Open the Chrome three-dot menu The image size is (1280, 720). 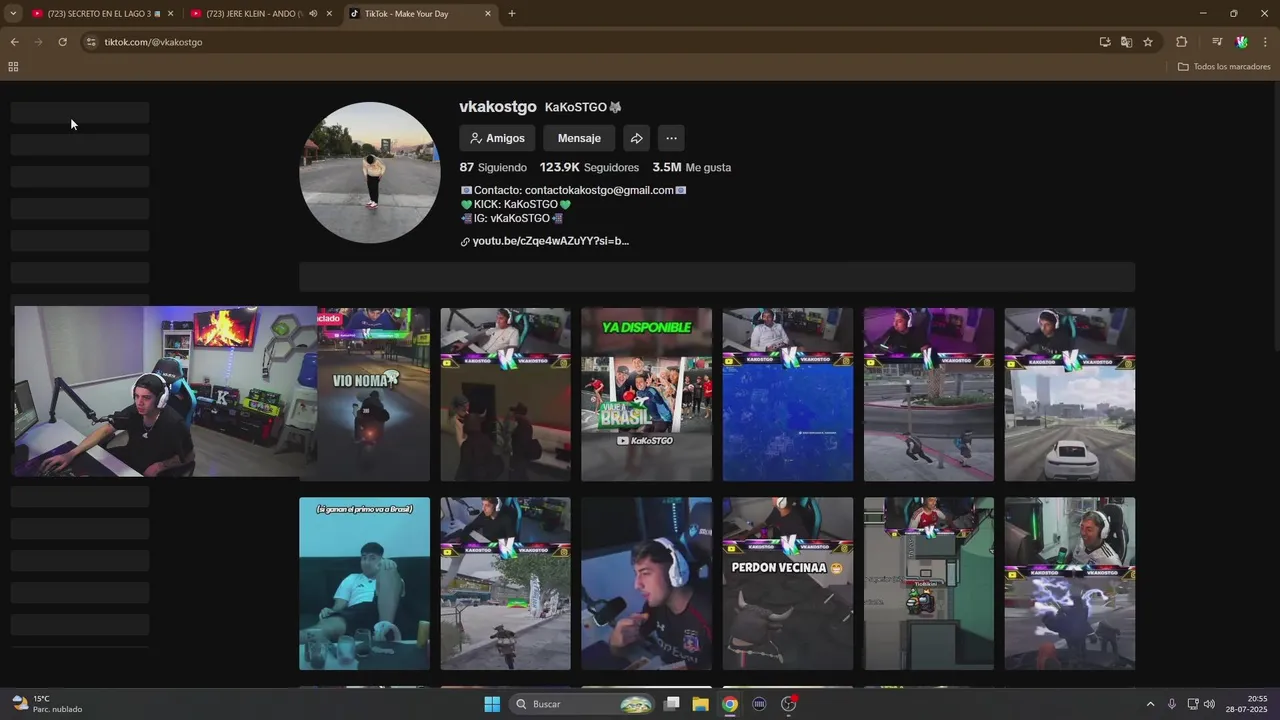pyautogui.click(x=1266, y=42)
